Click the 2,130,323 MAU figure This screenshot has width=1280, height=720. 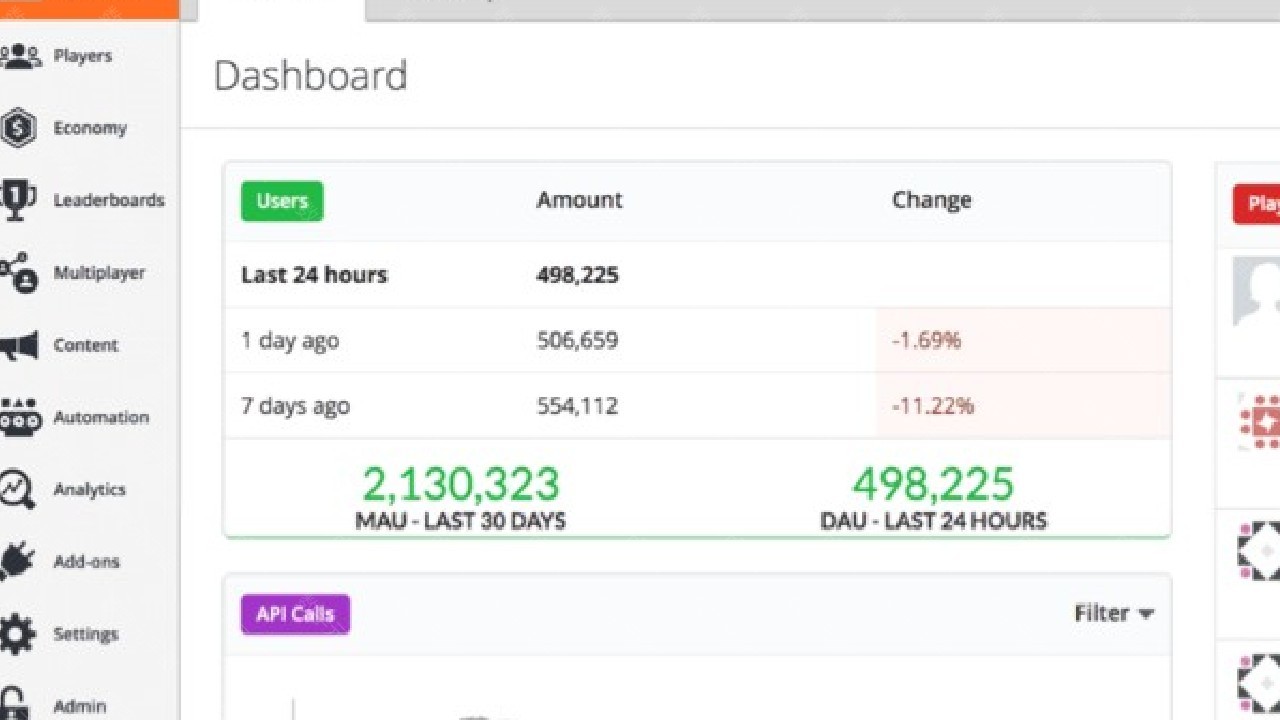[460, 485]
